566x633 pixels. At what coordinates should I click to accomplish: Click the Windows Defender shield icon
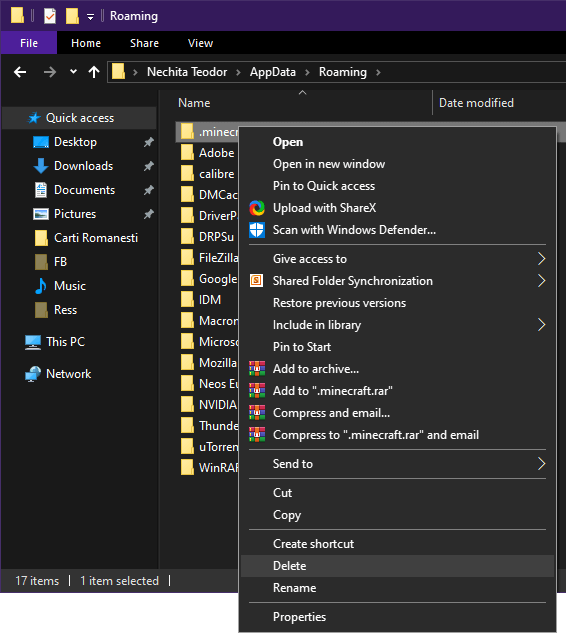[257, 230]
